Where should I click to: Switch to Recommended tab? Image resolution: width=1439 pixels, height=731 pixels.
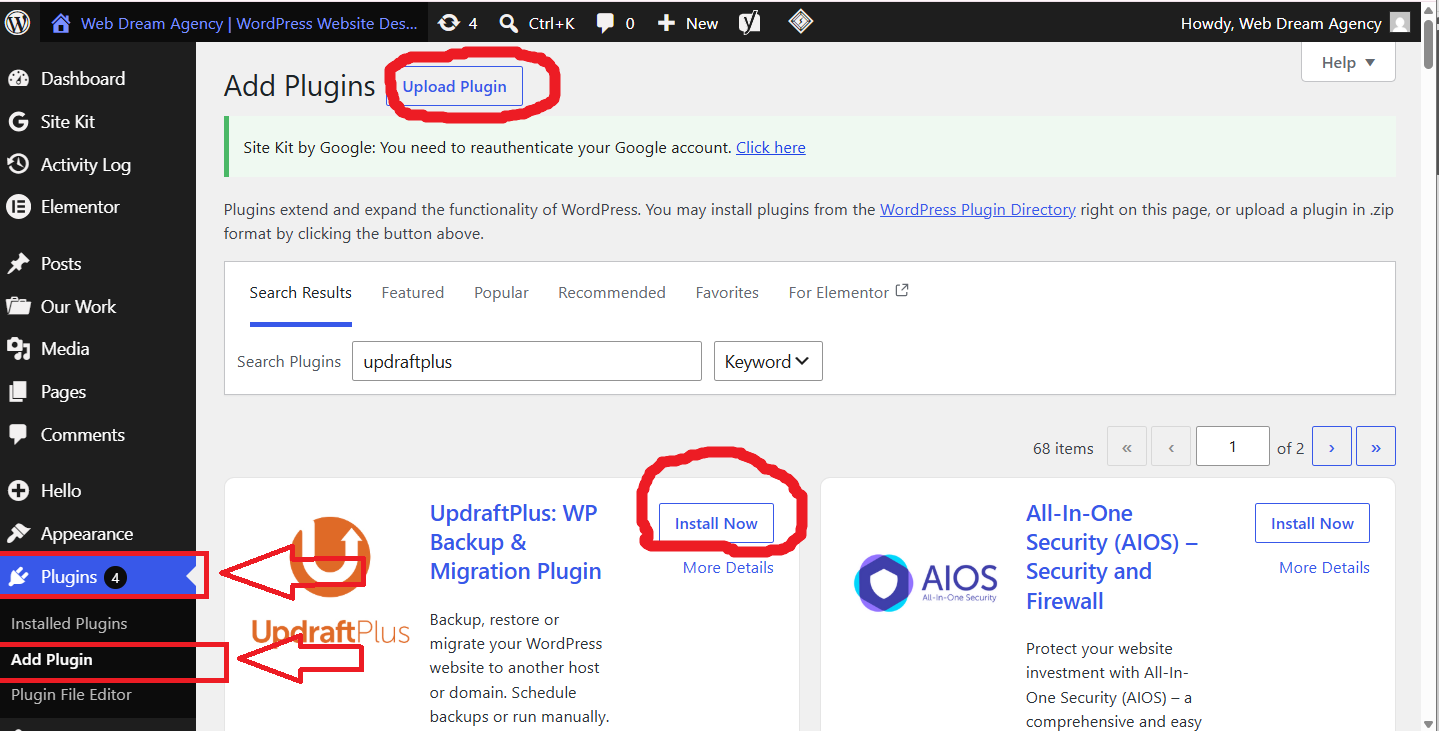[612, 292]
